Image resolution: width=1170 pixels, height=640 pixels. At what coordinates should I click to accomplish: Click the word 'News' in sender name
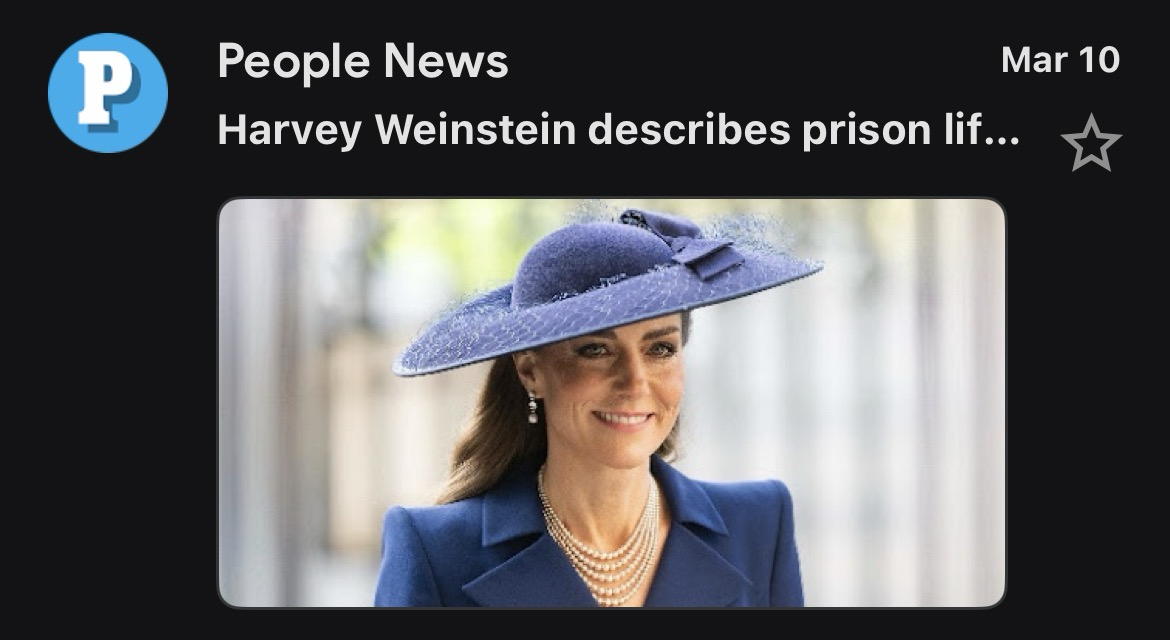coord(445,60)
